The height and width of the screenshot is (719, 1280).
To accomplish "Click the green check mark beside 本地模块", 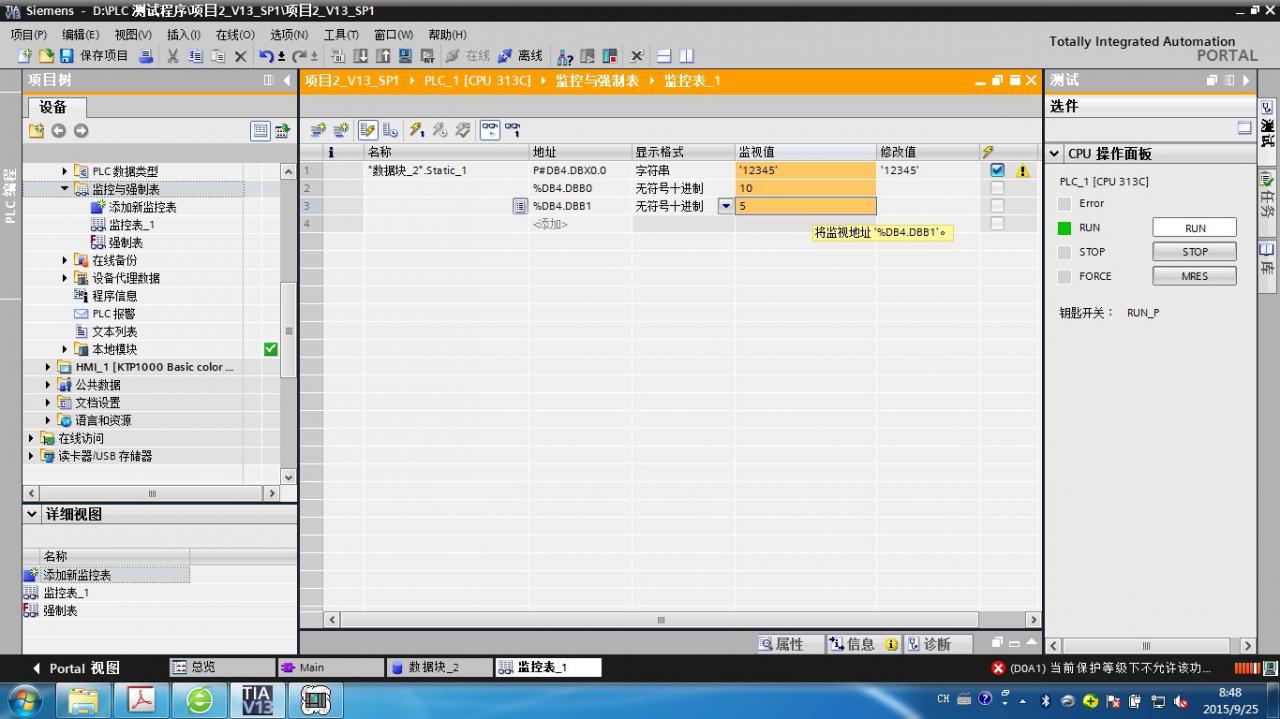I will (270, 349).
